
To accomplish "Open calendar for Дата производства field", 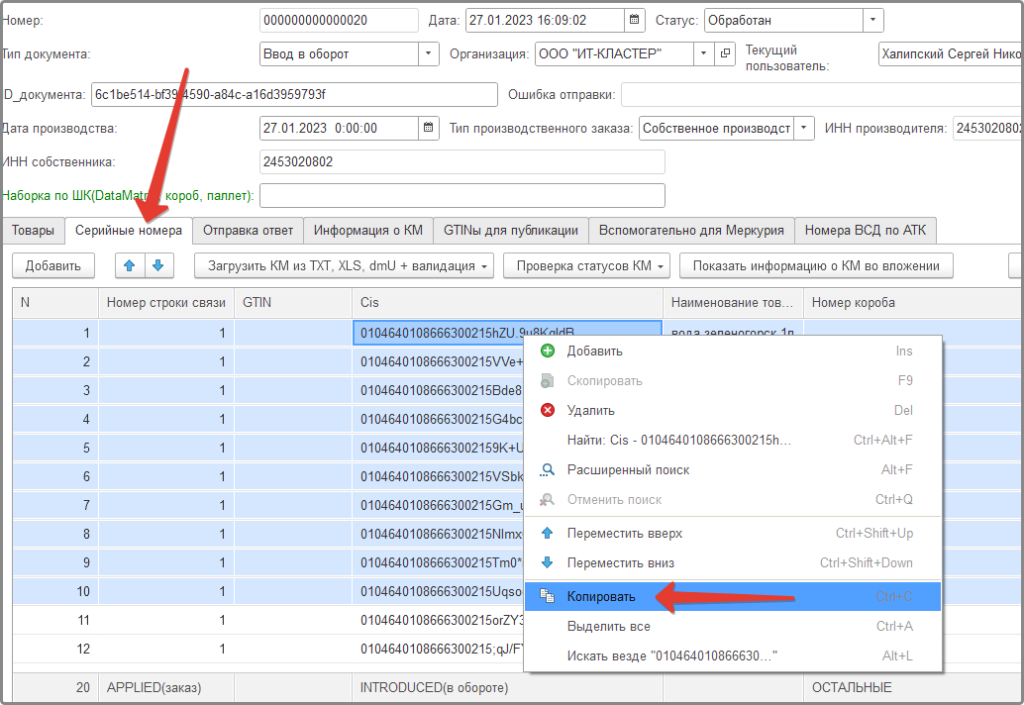I will pyautogui.click(x=428, y=128).
